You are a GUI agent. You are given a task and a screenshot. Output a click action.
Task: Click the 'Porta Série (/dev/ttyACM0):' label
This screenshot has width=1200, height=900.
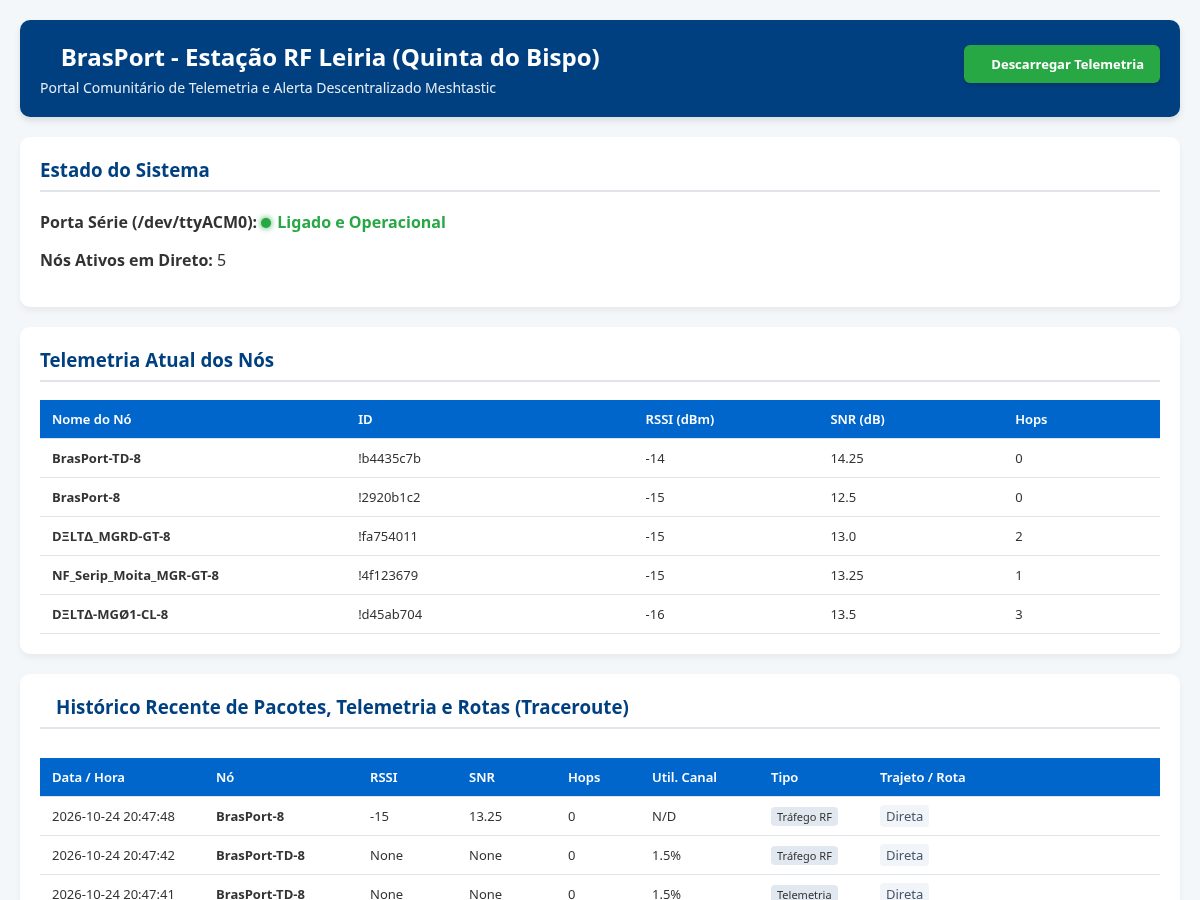[x=149, y=222]
